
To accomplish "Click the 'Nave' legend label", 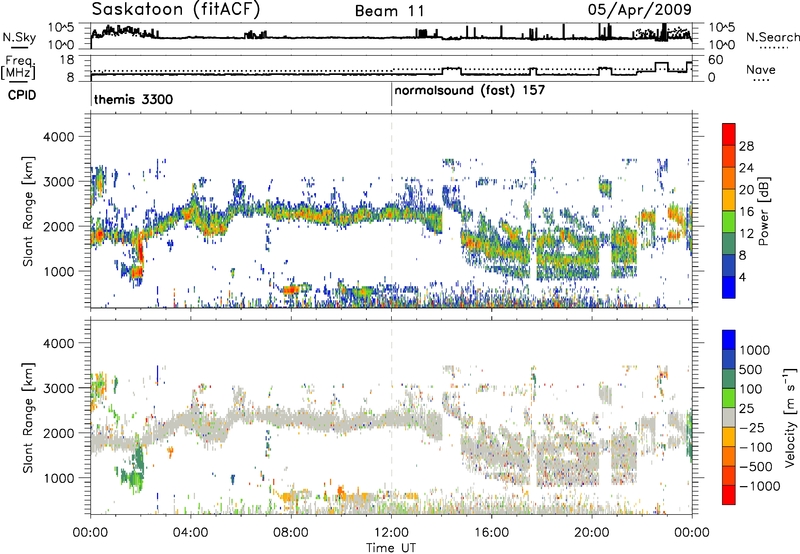I will pos(761,69).
